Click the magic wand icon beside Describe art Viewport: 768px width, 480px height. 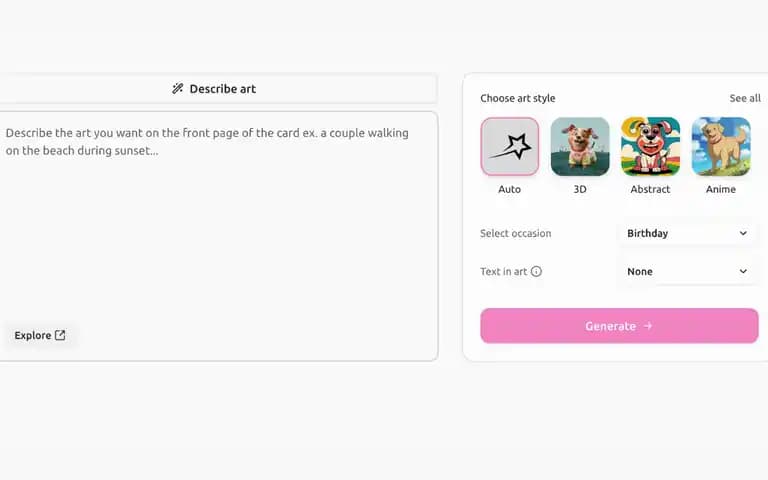coord(177,89)
